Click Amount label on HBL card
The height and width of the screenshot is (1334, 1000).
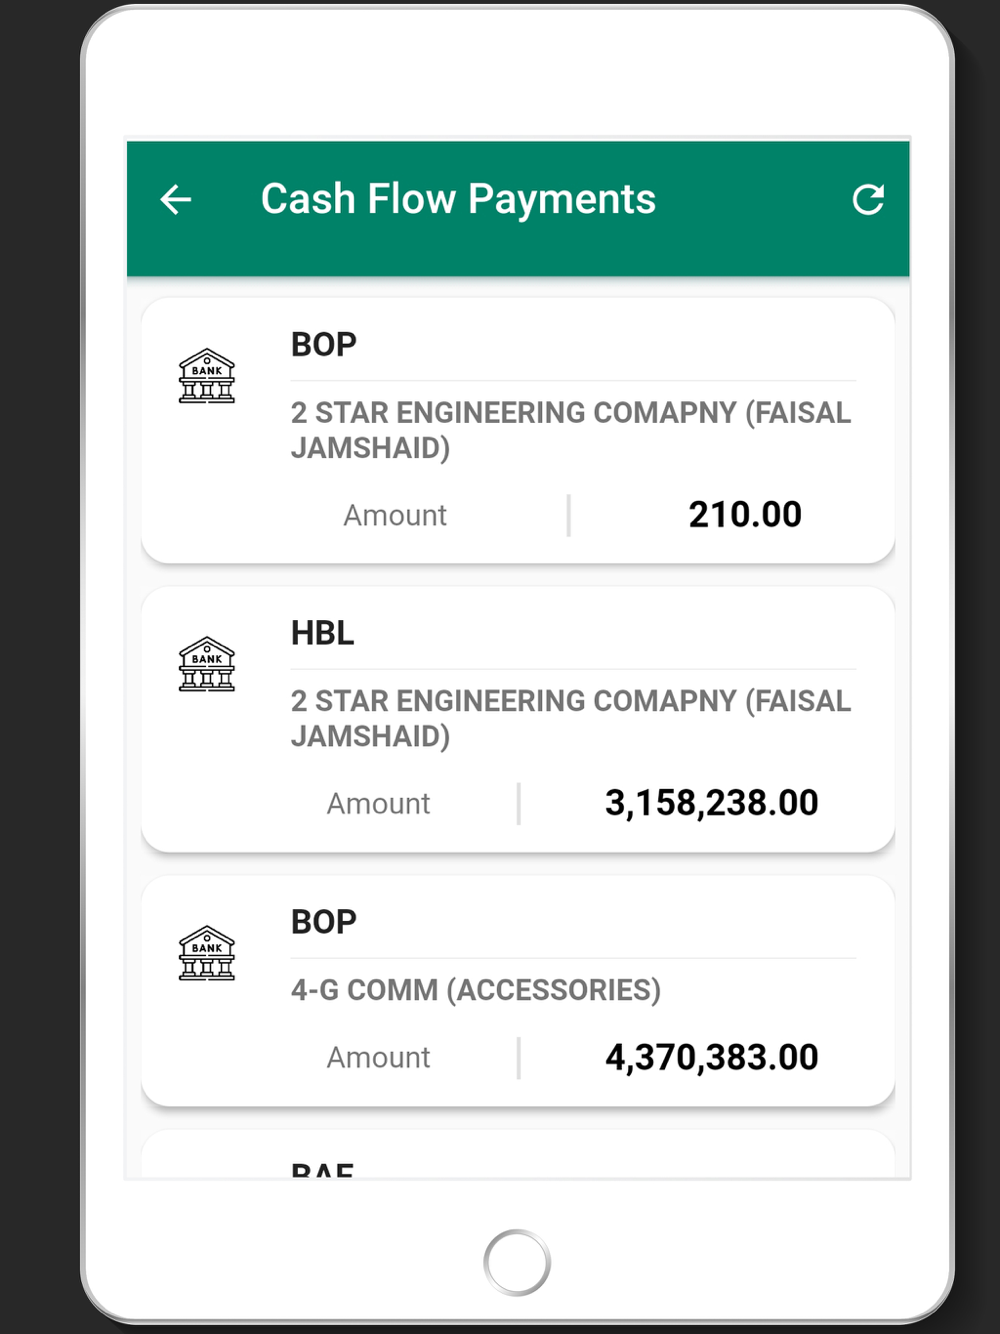pos(378,803)
